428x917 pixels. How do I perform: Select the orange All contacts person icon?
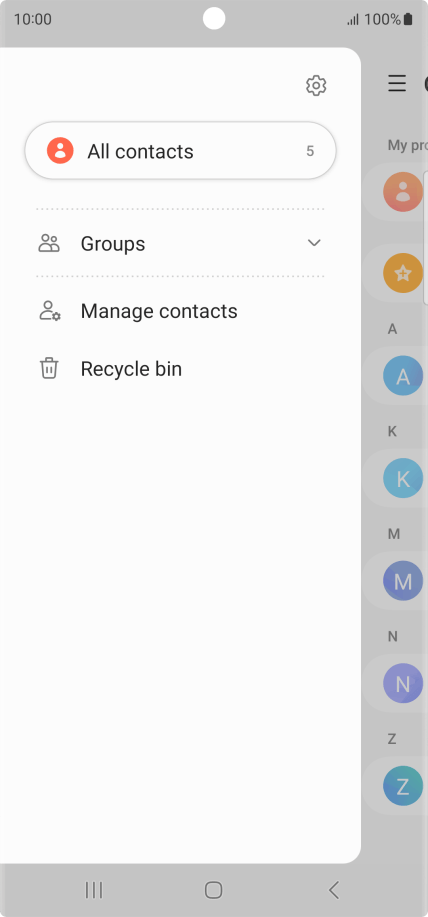[x=60, y=151]
